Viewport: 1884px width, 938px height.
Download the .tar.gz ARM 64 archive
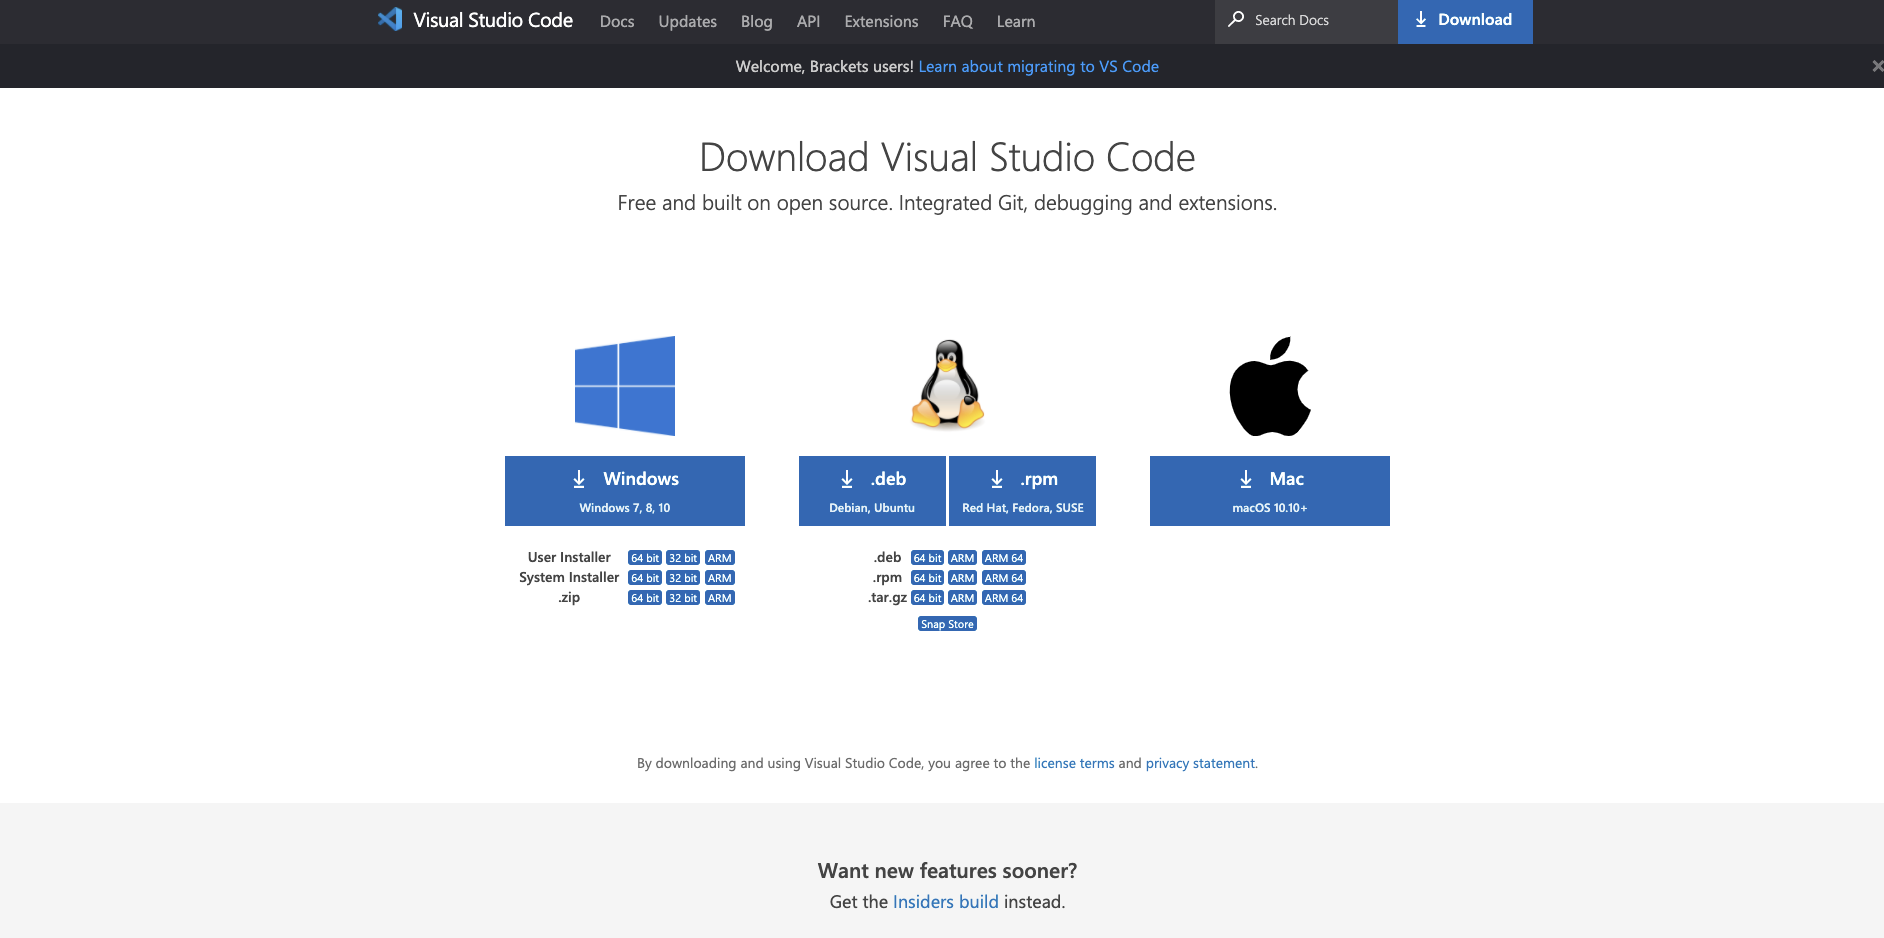pos(1004,598)
